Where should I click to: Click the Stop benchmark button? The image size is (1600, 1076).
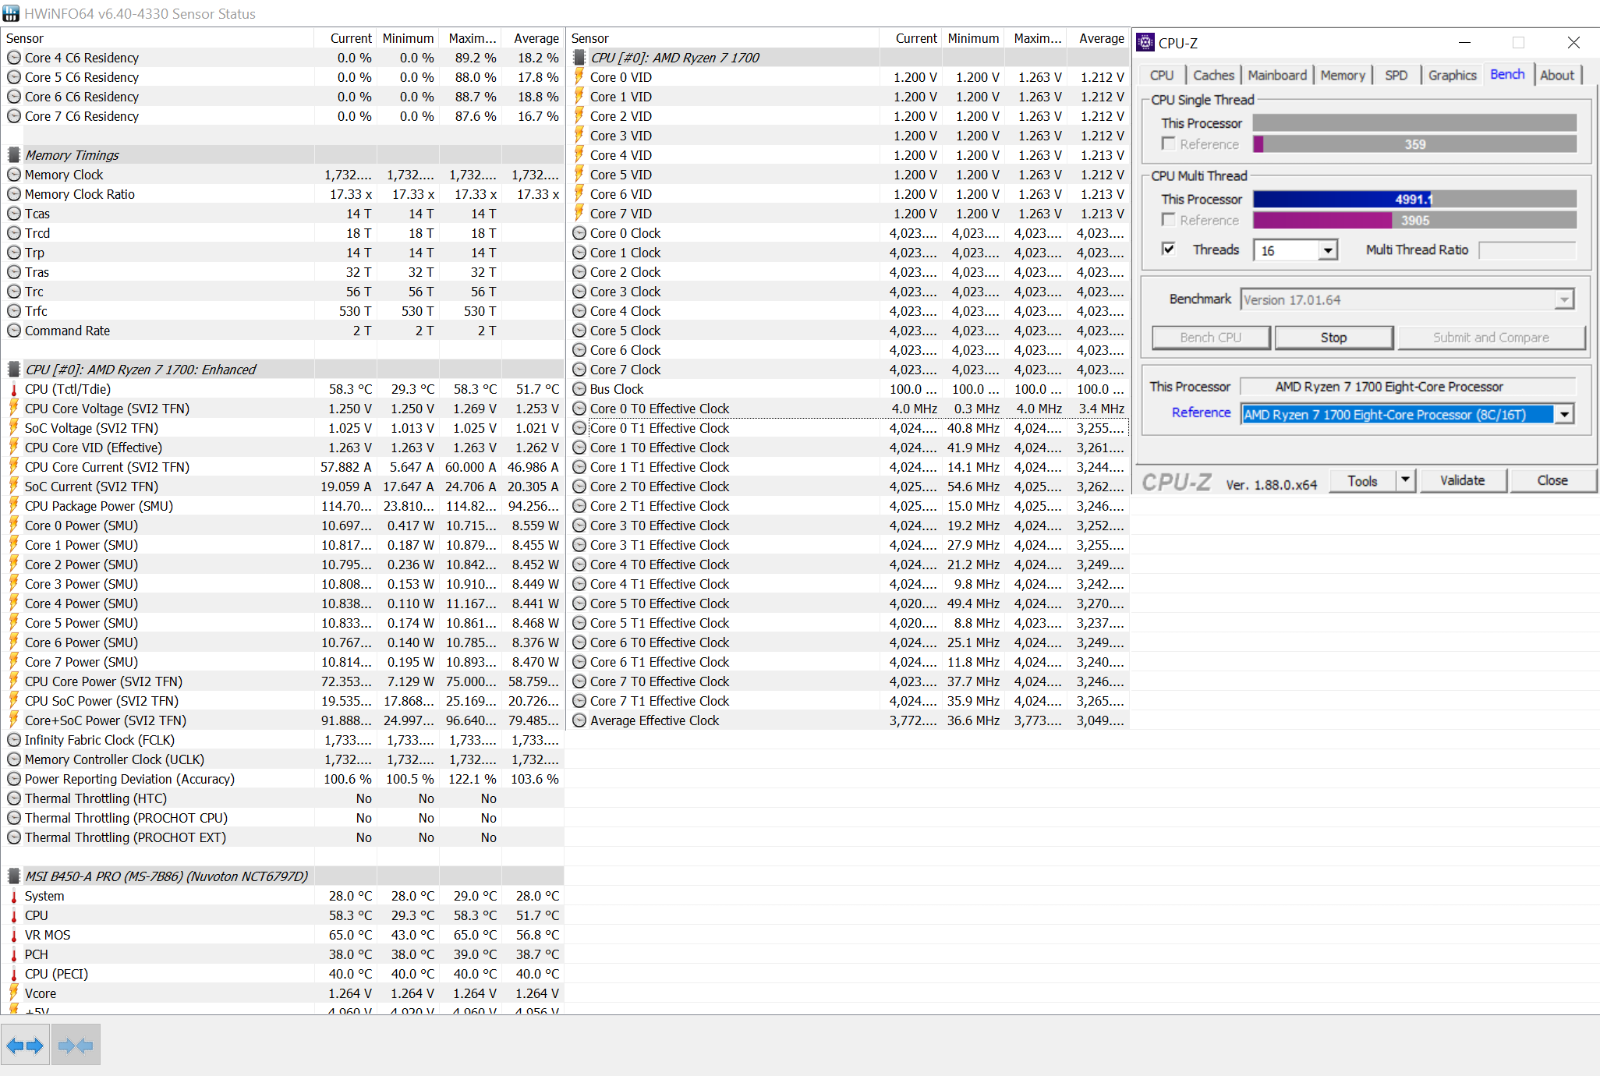click(x=1333, y=338)
